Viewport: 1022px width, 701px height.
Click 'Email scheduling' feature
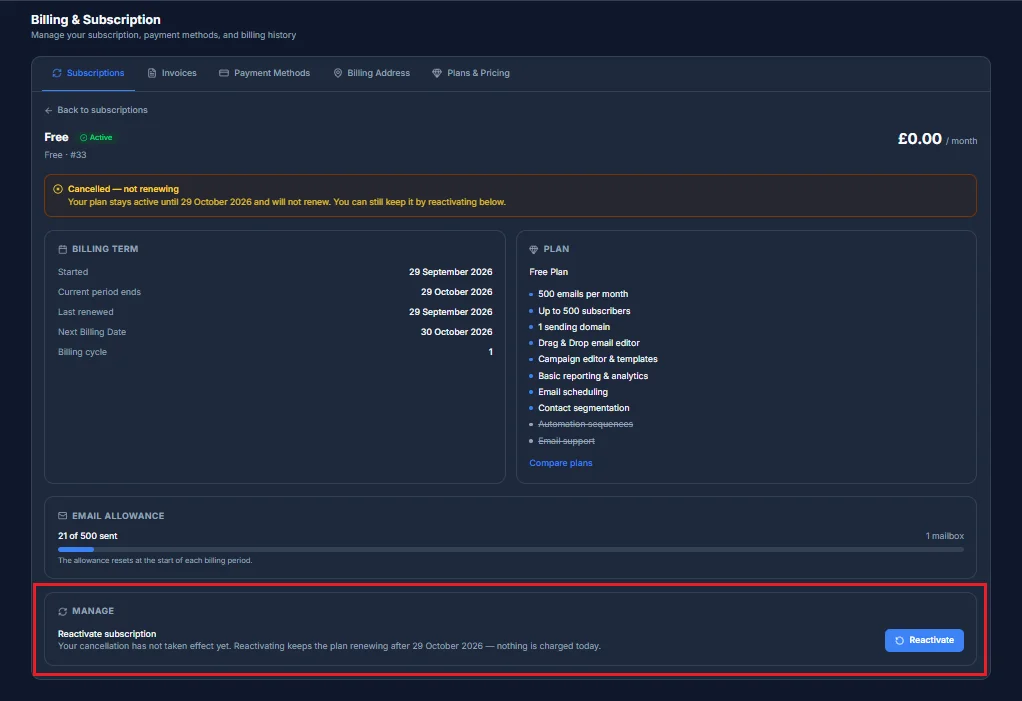pyautogui.click(x=573, y=392)
